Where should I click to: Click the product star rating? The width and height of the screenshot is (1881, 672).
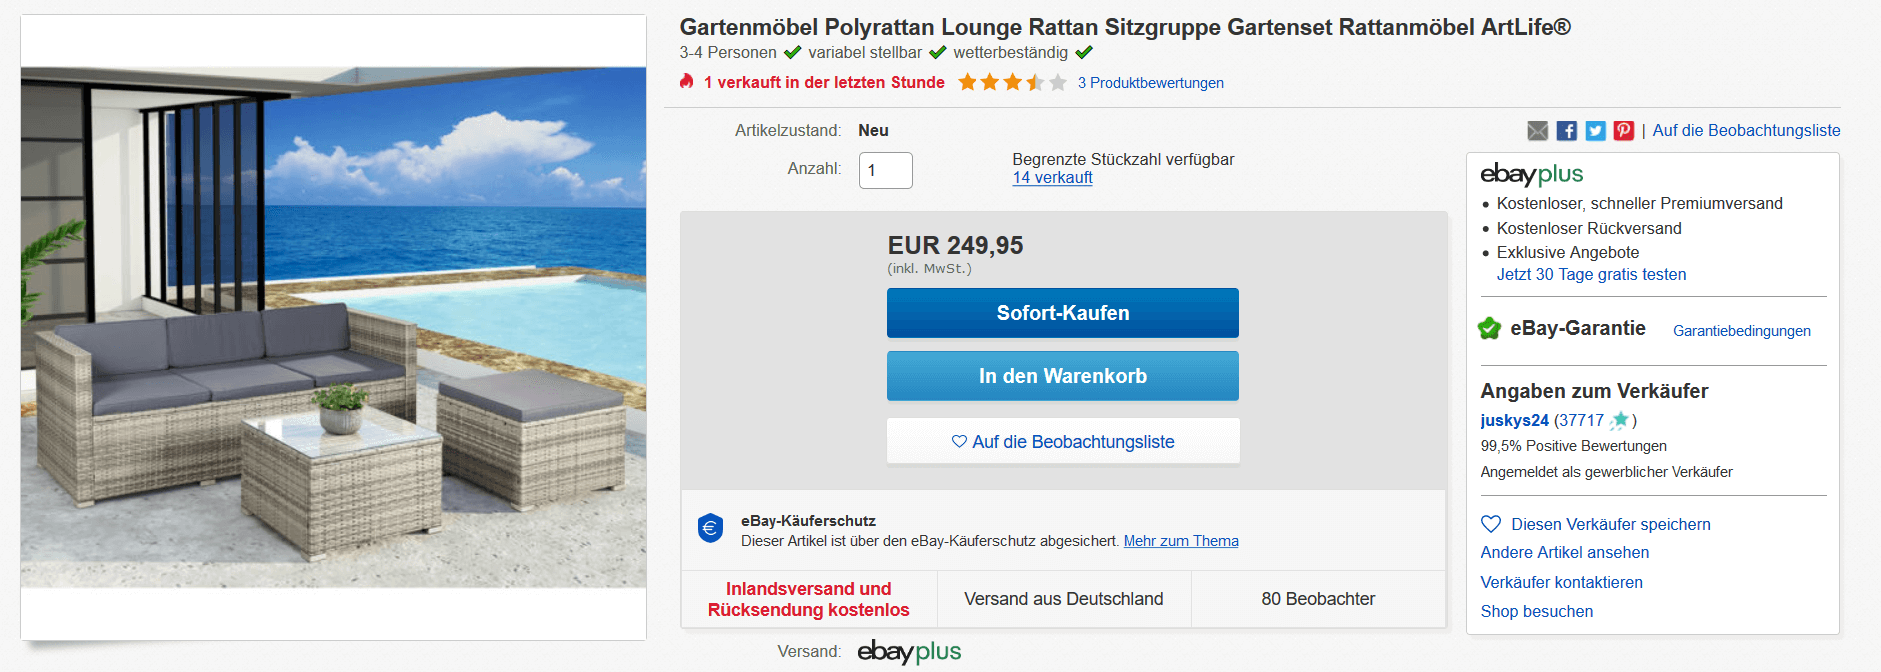pyautogui.click(x=1012, y=83)
